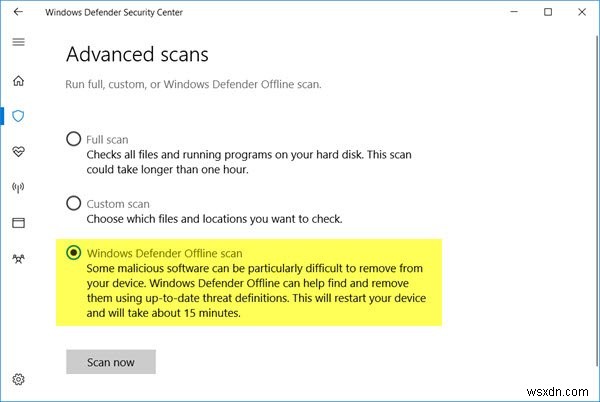Expand the hamburger navigation menu
Screen dimensions: 600x402
coord(18,44)
